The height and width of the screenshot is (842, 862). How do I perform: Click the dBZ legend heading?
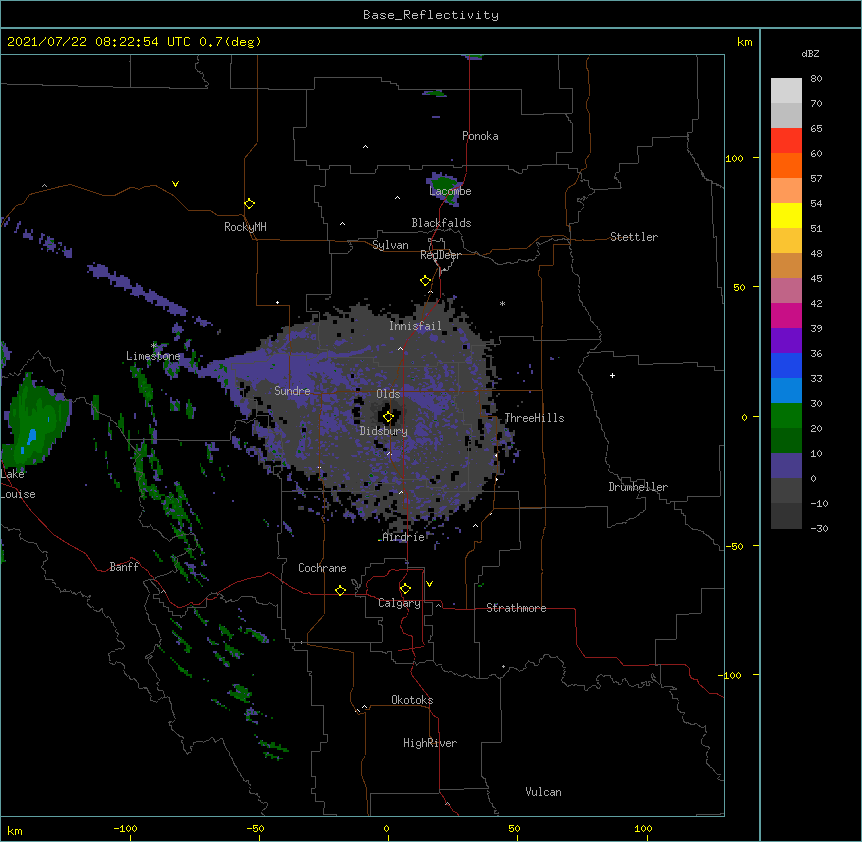tap(810, 54)
